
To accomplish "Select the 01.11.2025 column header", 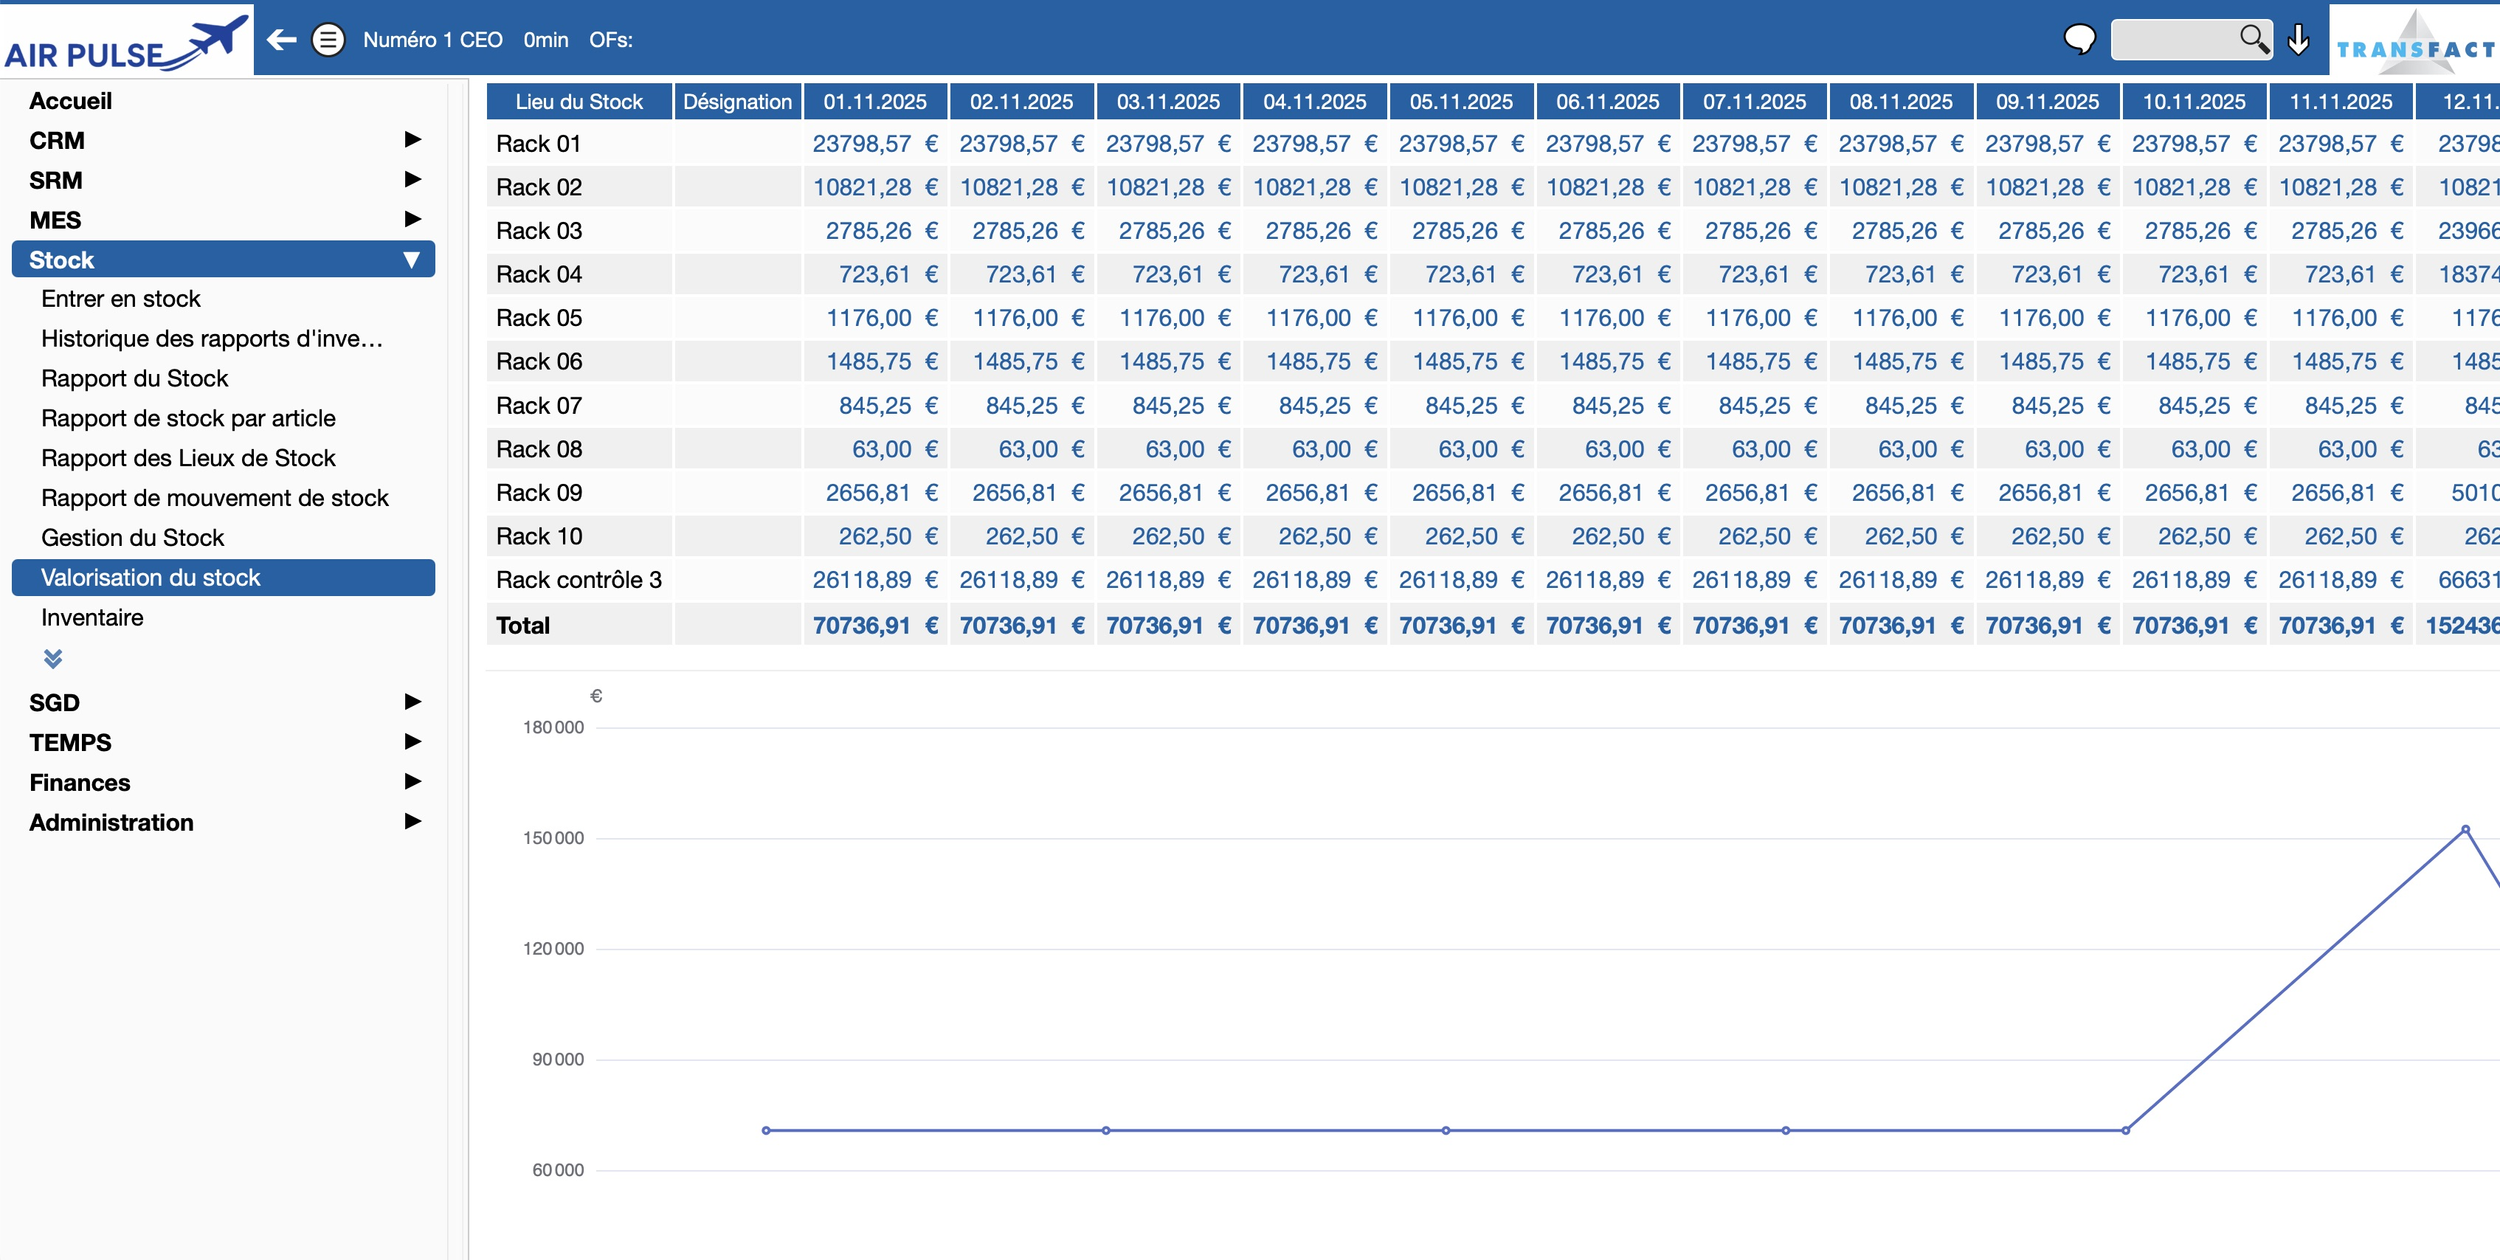I will tap(875, 102).
